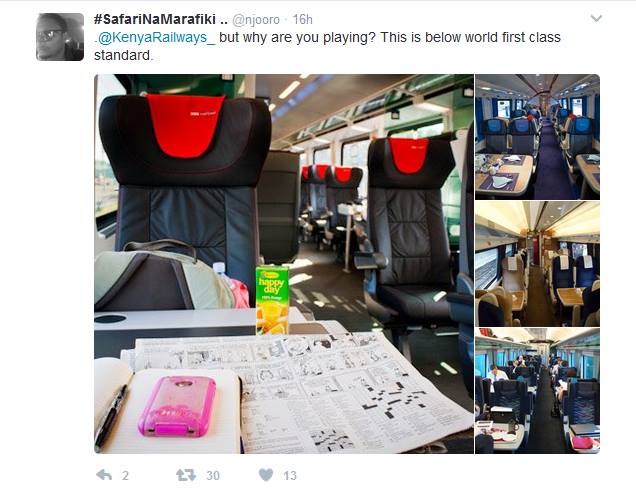
Task: Click the retweet icon
Action: click(186, 475)
